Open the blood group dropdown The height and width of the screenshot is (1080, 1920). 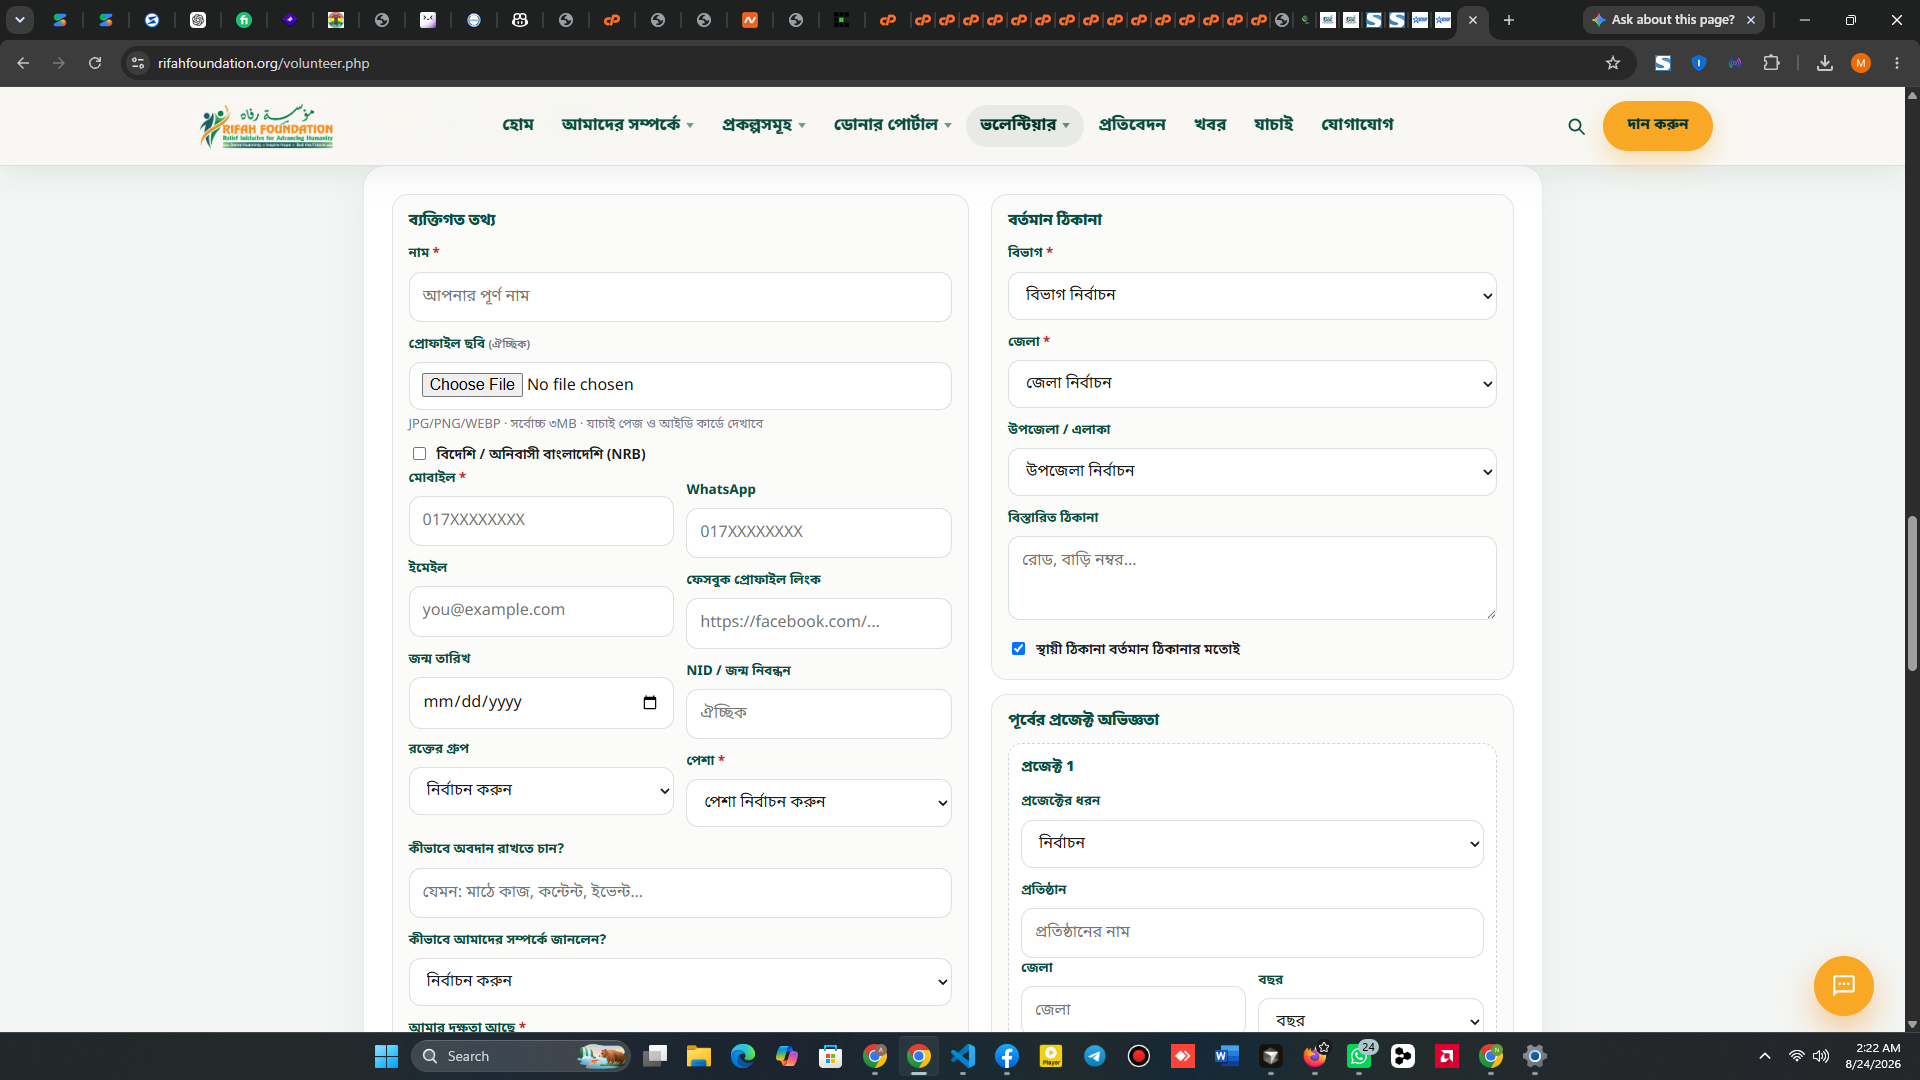[541, 791]
